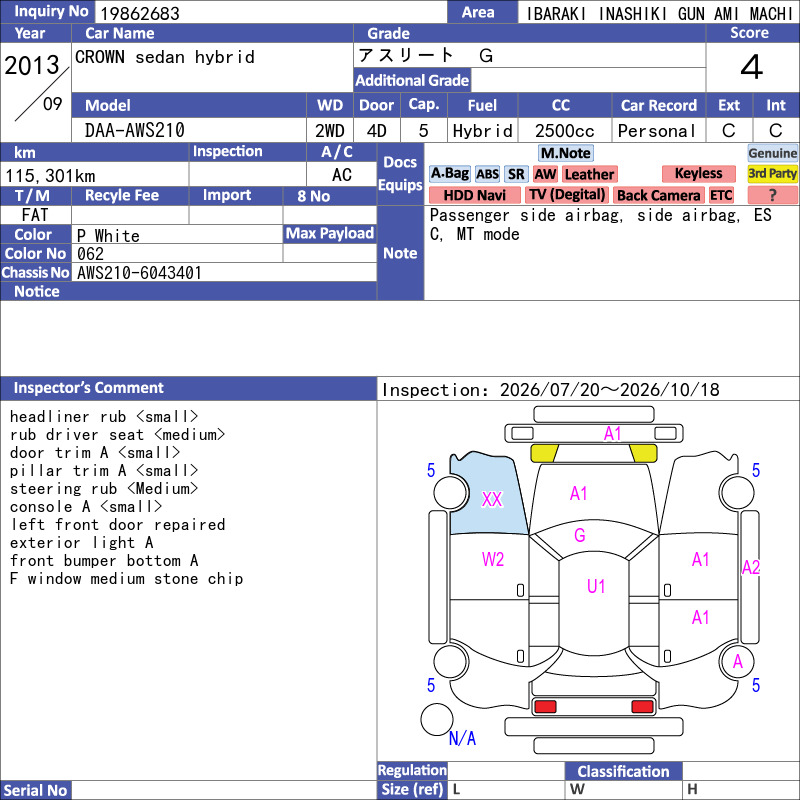Select the Leather equipment badge
Image resolution: width=800 pixels, height=800 pixels.
click(589, 174)
